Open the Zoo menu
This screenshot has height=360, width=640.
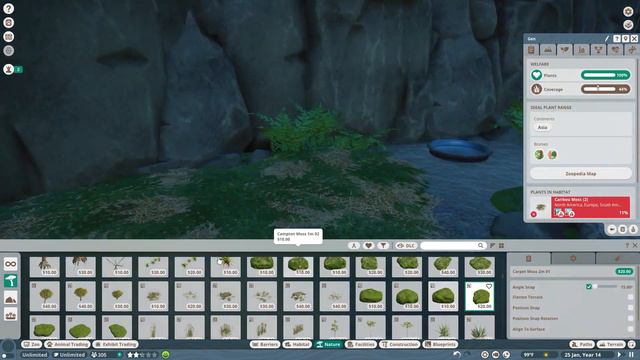coord(32,344)
